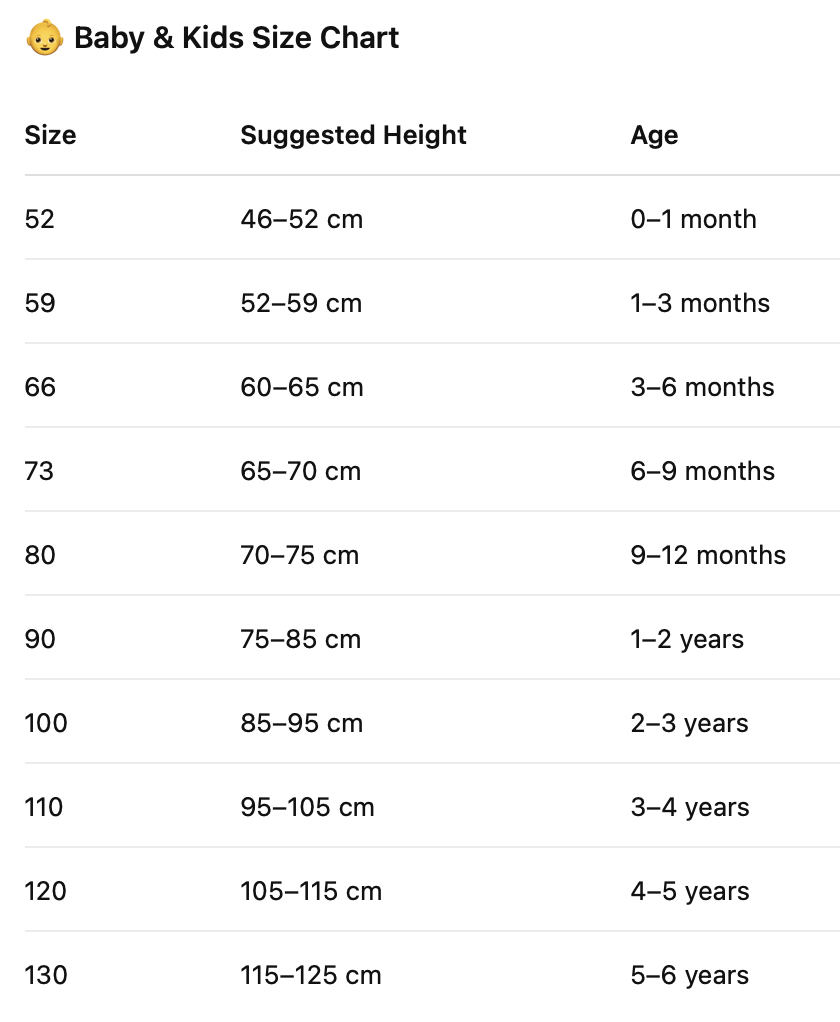Click the Suggested Height column header
This screenshot has width=840, height=1022.
(x=353, y=135)
